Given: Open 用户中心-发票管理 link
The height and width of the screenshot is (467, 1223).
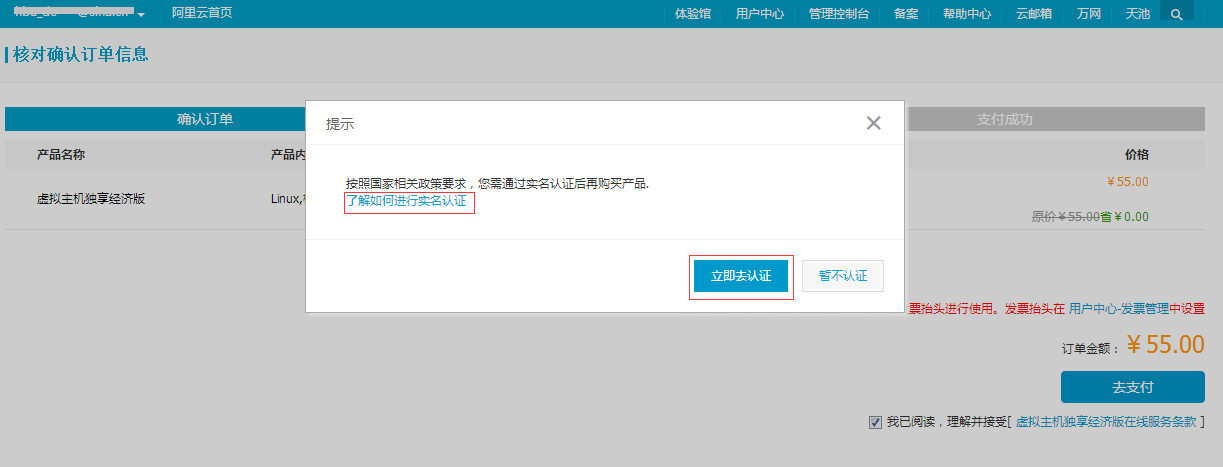Looking at the screenshot, I should (1119, 309).
